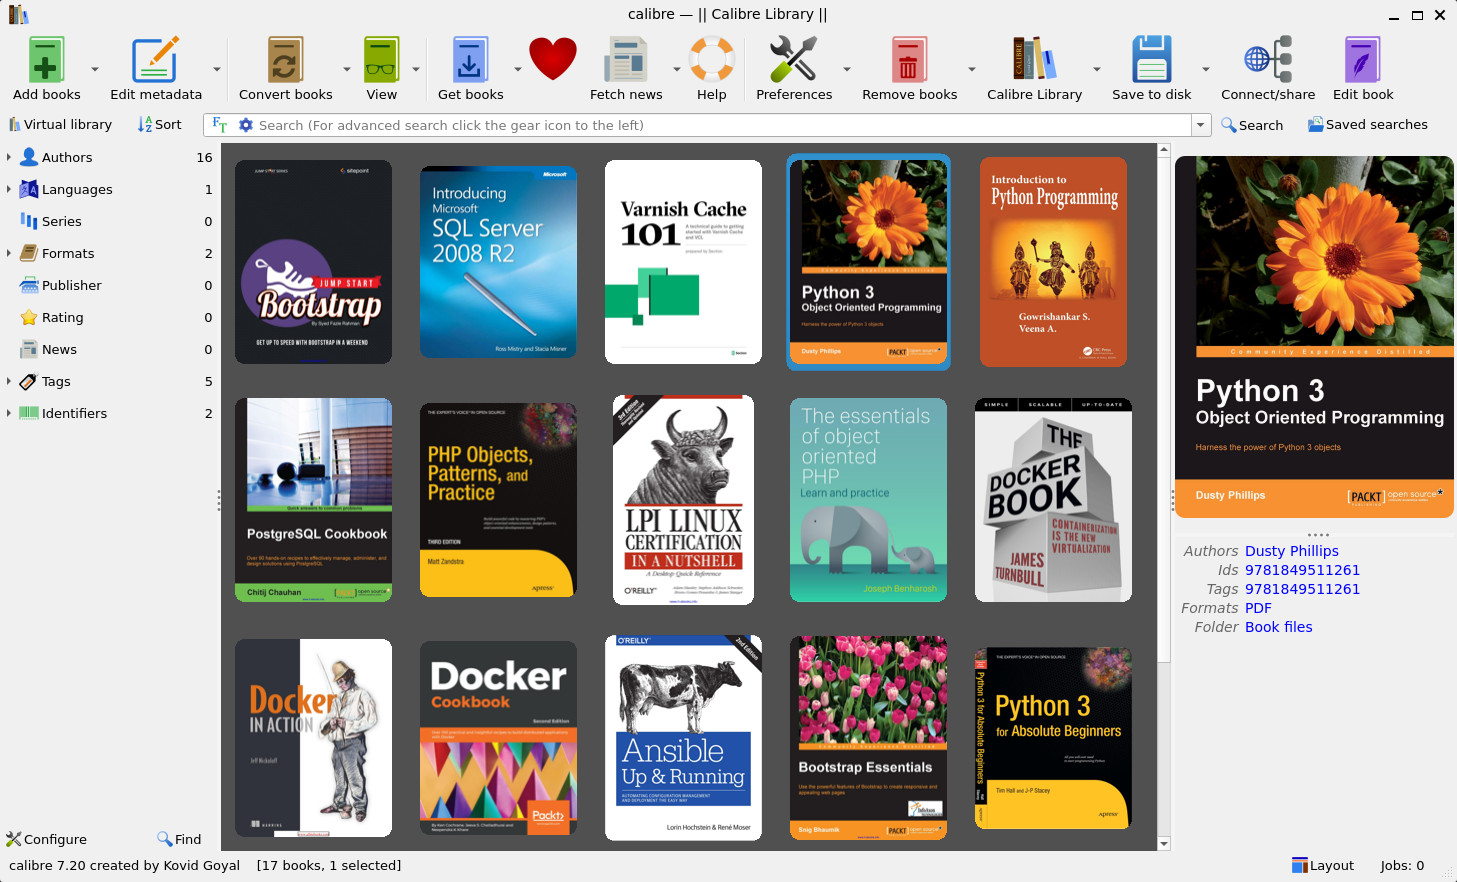The image size is (1457, 882).
Task: Open Get books dropdown arrow
Action: [x=517, y=69]
